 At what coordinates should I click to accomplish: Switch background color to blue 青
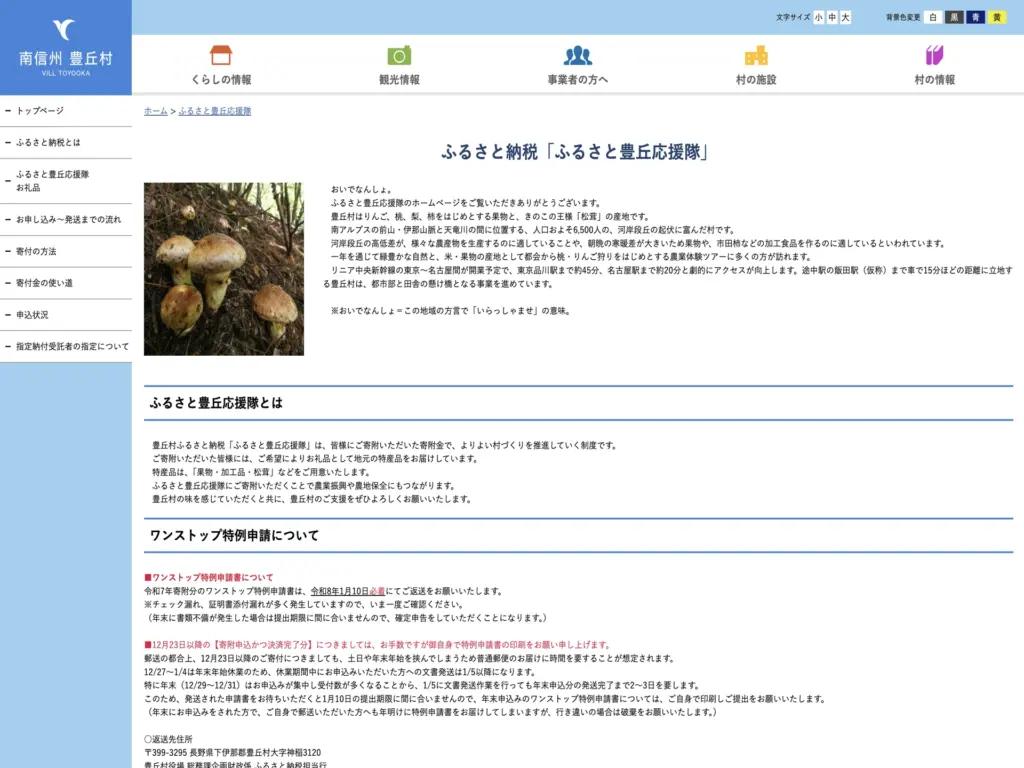(976, 18)
